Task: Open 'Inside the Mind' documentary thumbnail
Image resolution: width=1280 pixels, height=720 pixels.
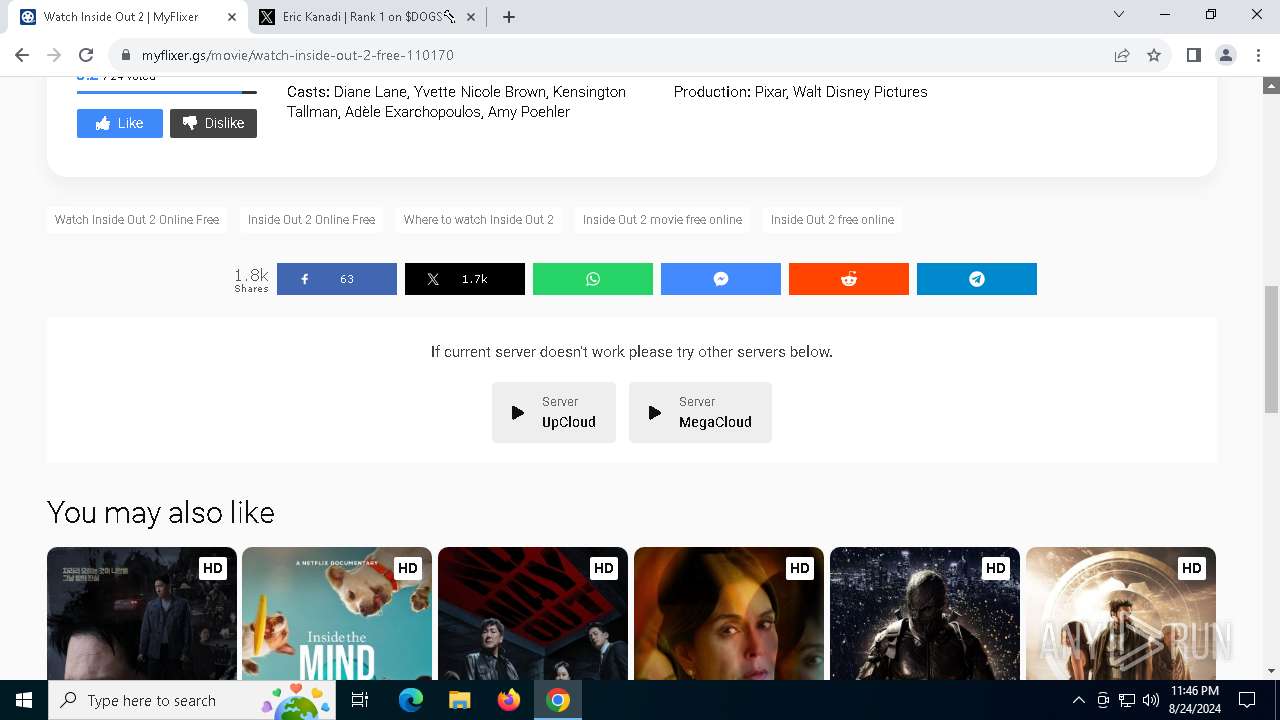Action: click(x=337, y=613)
